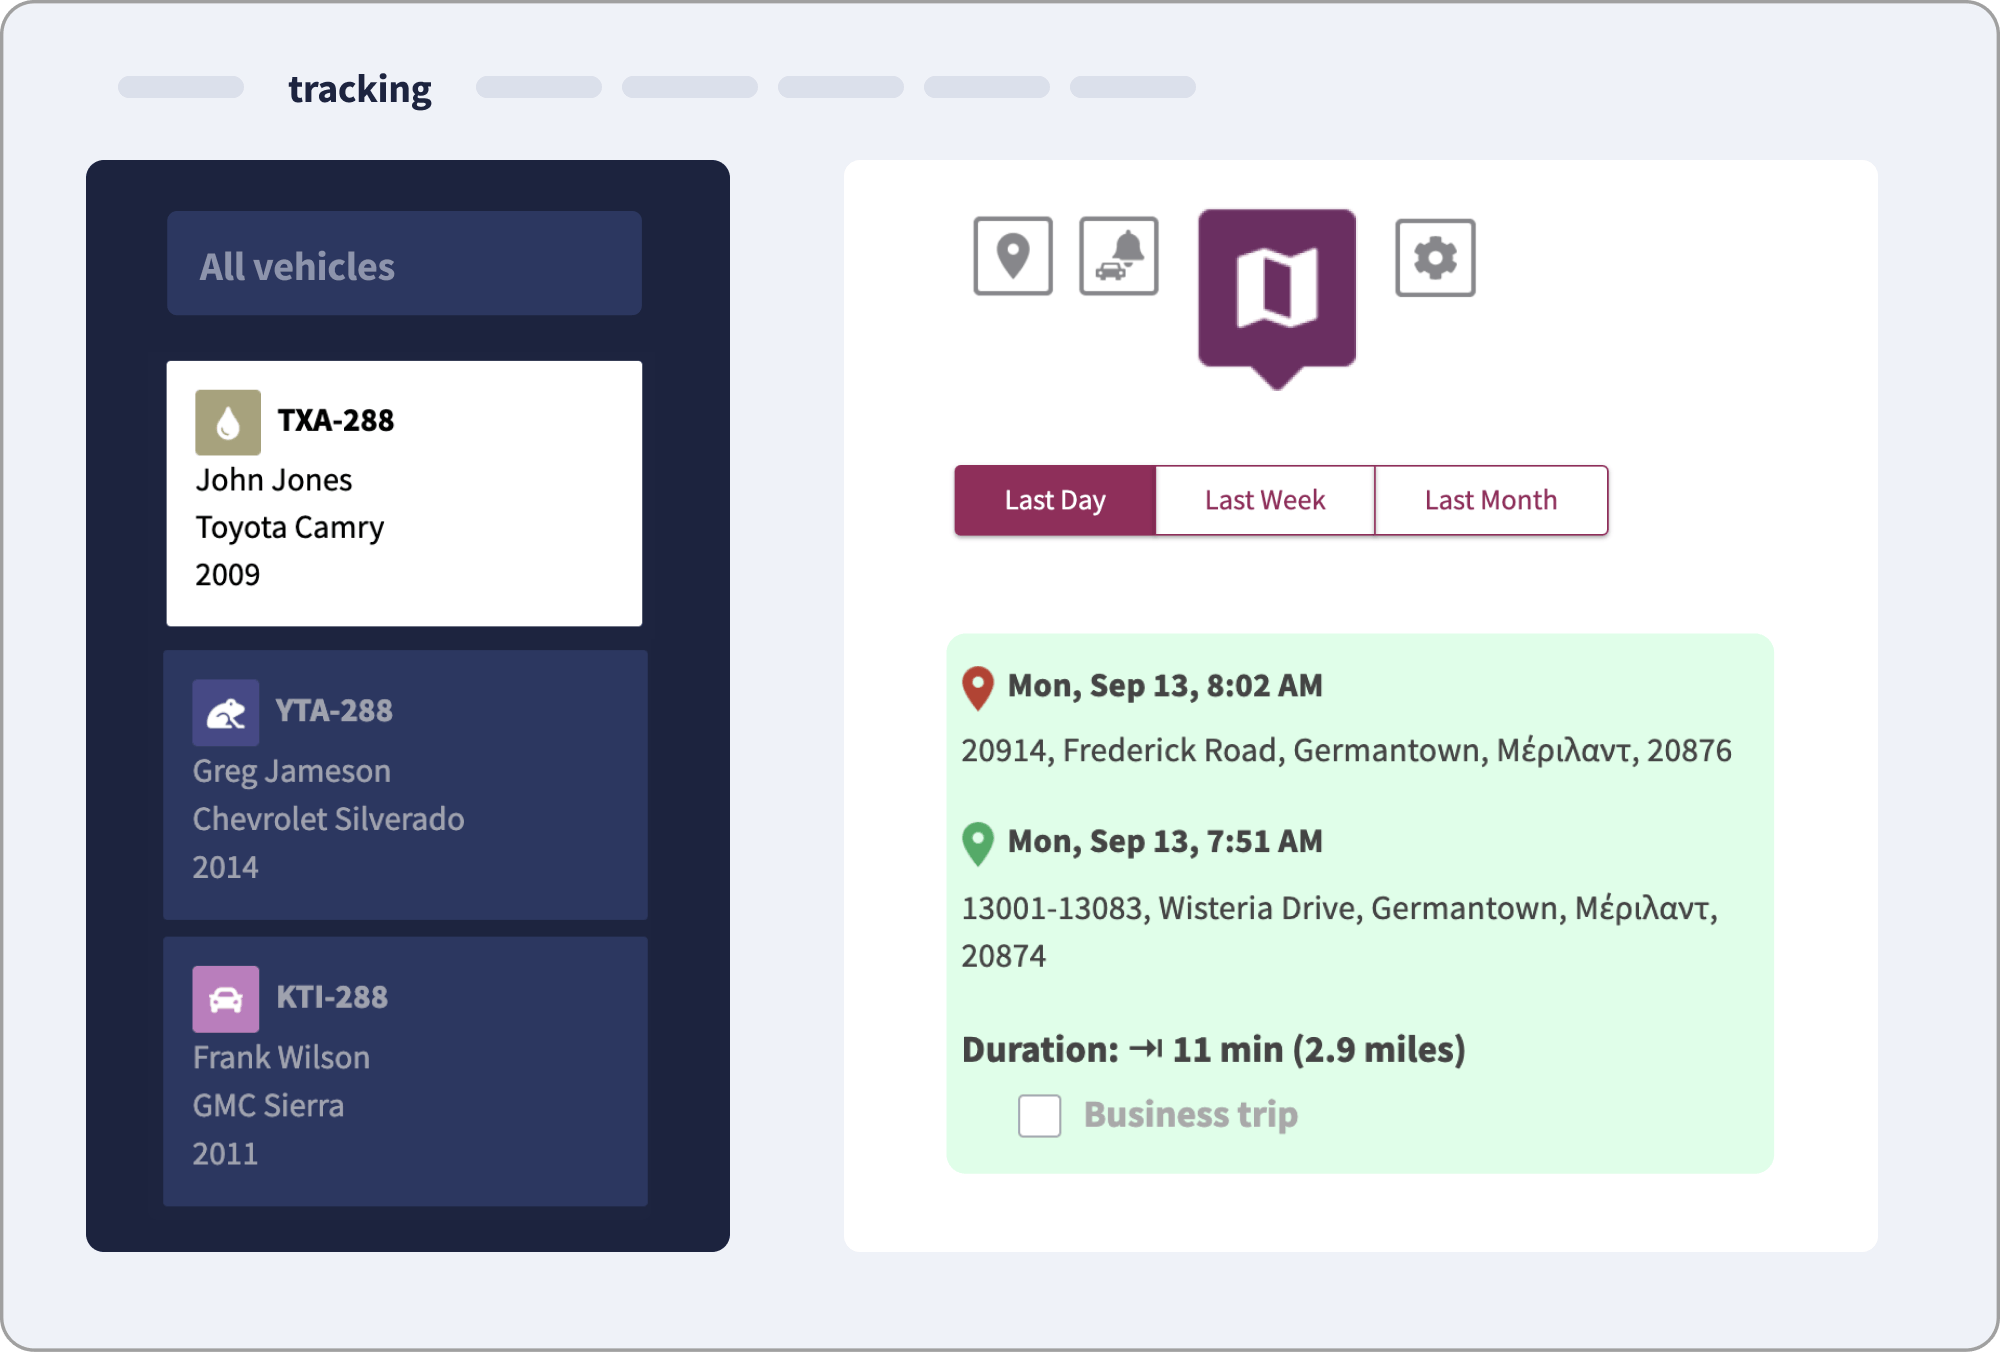Open the location pin view icon
The height and width of the screenshot is (1352, 2000).
coord(1012,256)
